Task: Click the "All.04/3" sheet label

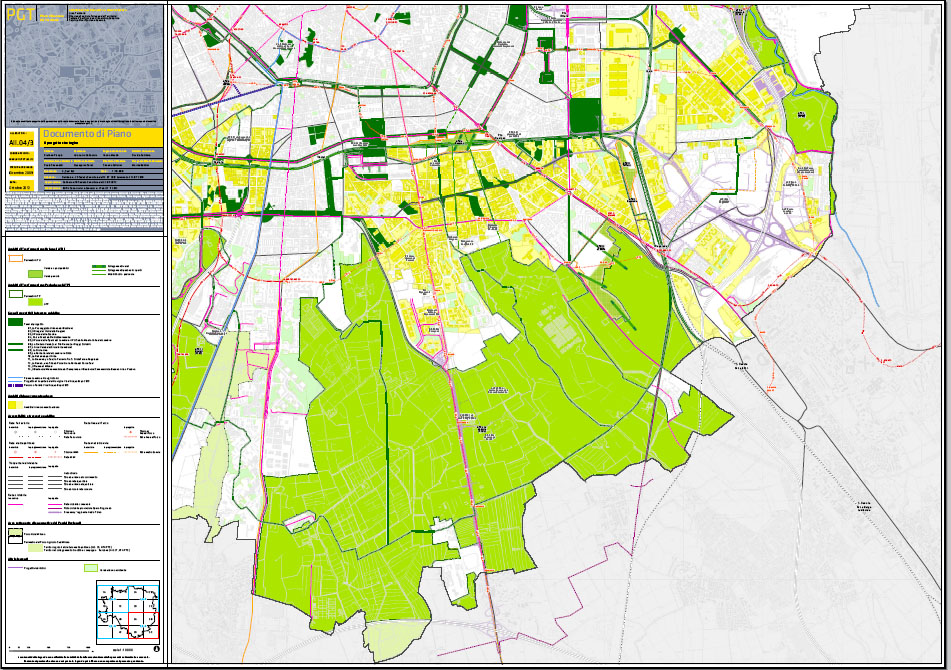Action: click(x=21, y=143)
